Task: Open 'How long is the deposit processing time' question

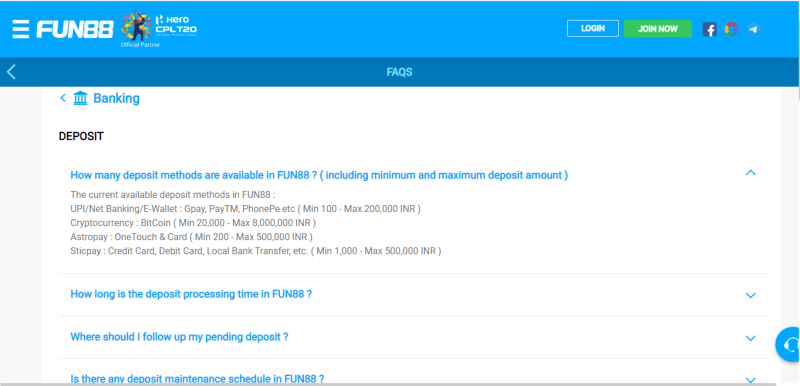Action: [x=191, y=294]
